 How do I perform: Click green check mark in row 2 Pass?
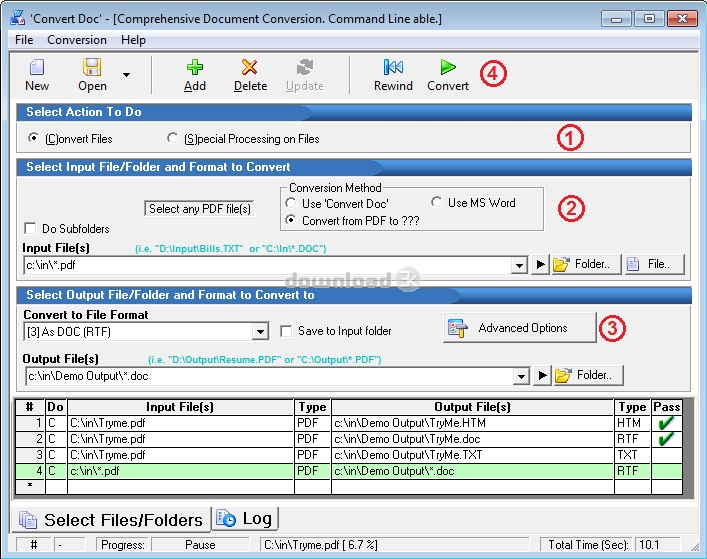[x=666, y=439]
